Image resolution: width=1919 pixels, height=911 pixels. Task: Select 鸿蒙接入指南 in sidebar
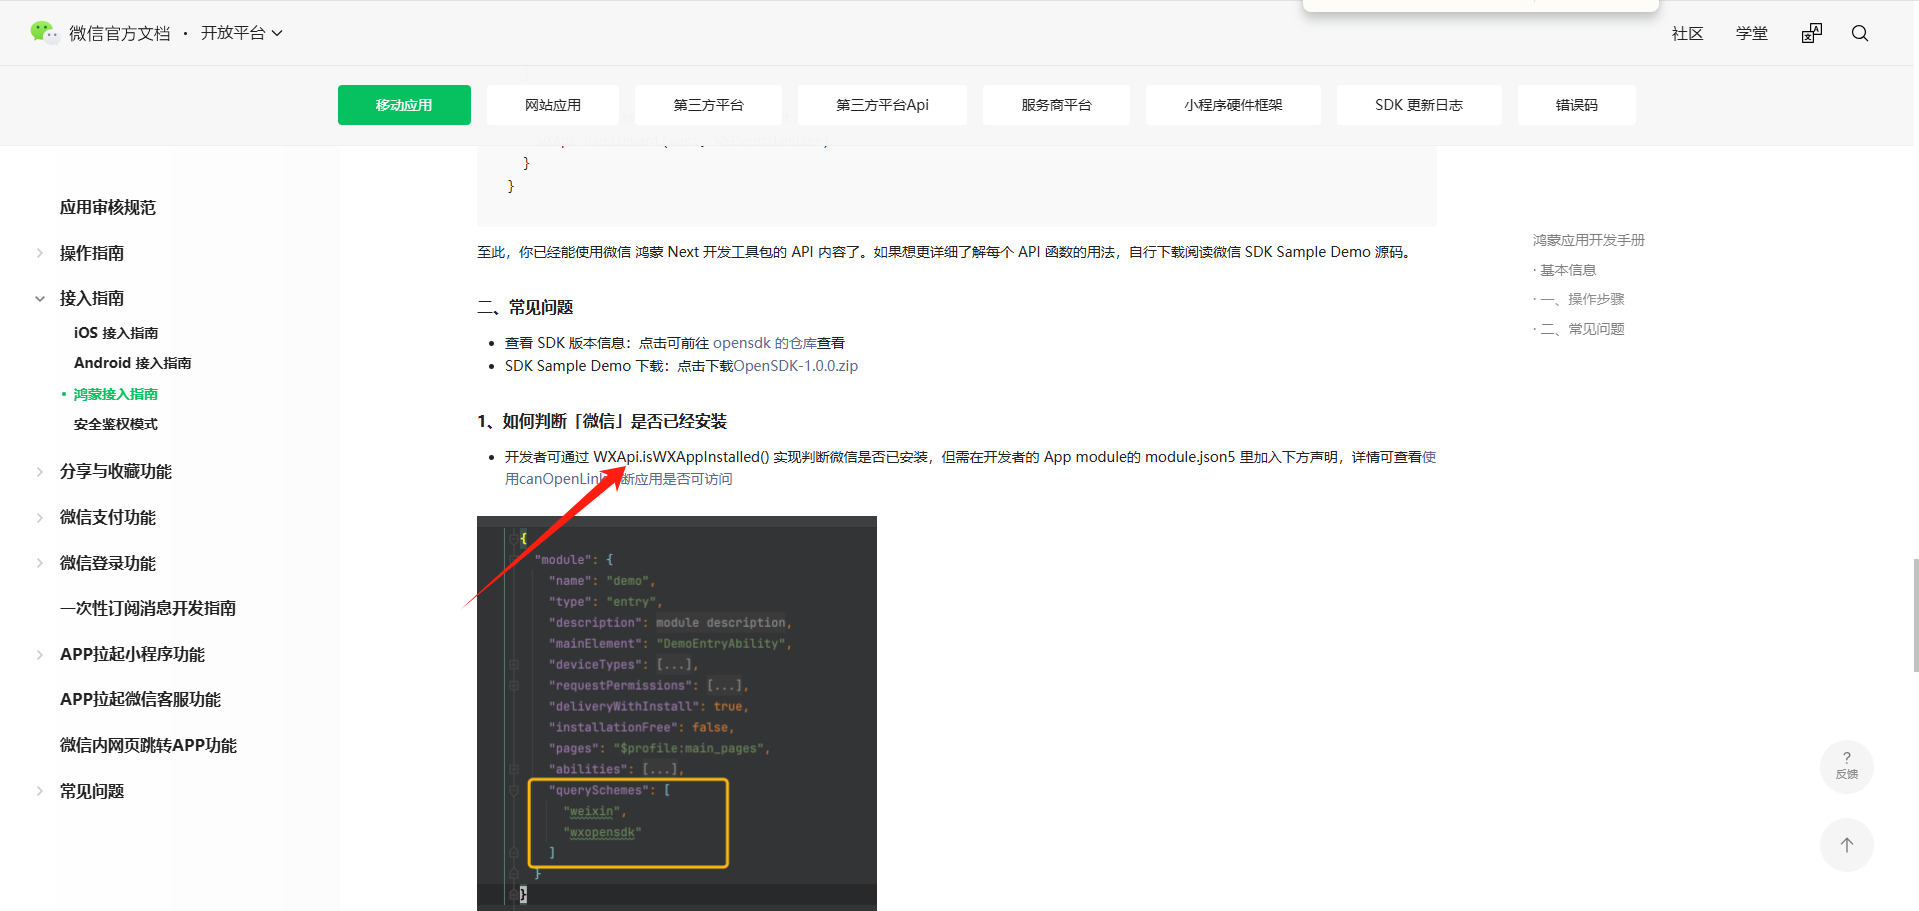coord(116,394)
